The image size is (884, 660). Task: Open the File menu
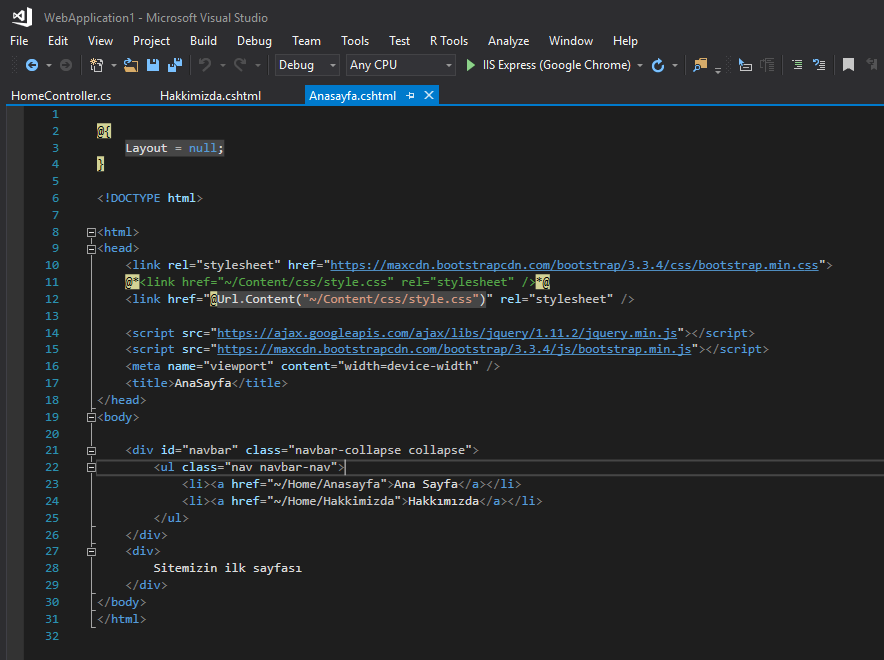pos(19,41)
